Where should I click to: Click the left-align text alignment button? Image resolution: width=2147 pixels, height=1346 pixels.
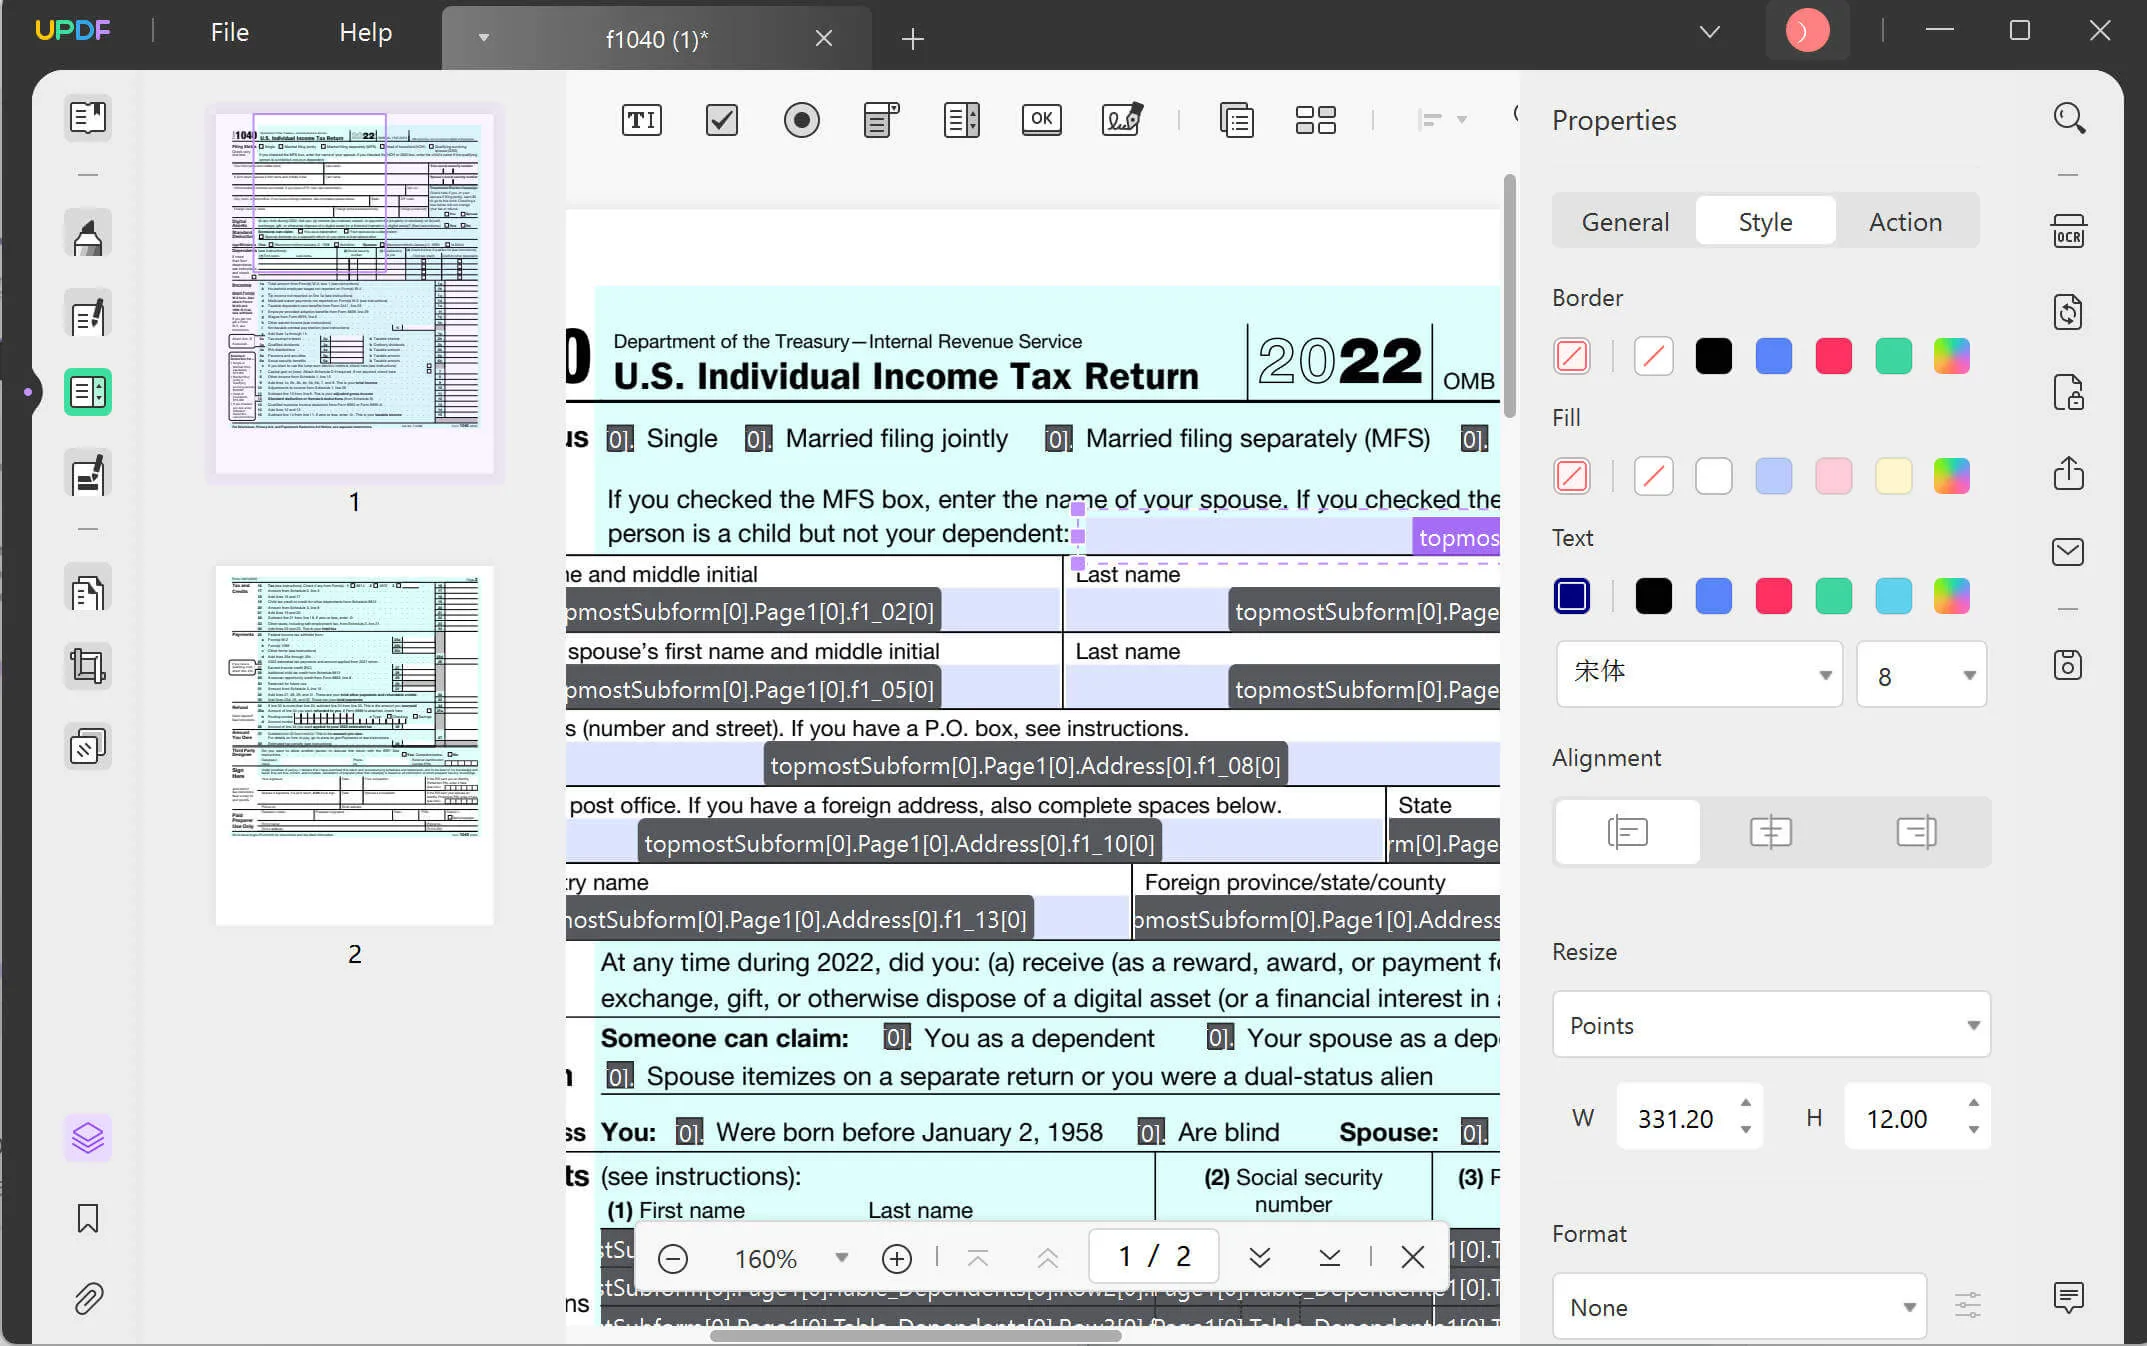[x=1628, y=833]
